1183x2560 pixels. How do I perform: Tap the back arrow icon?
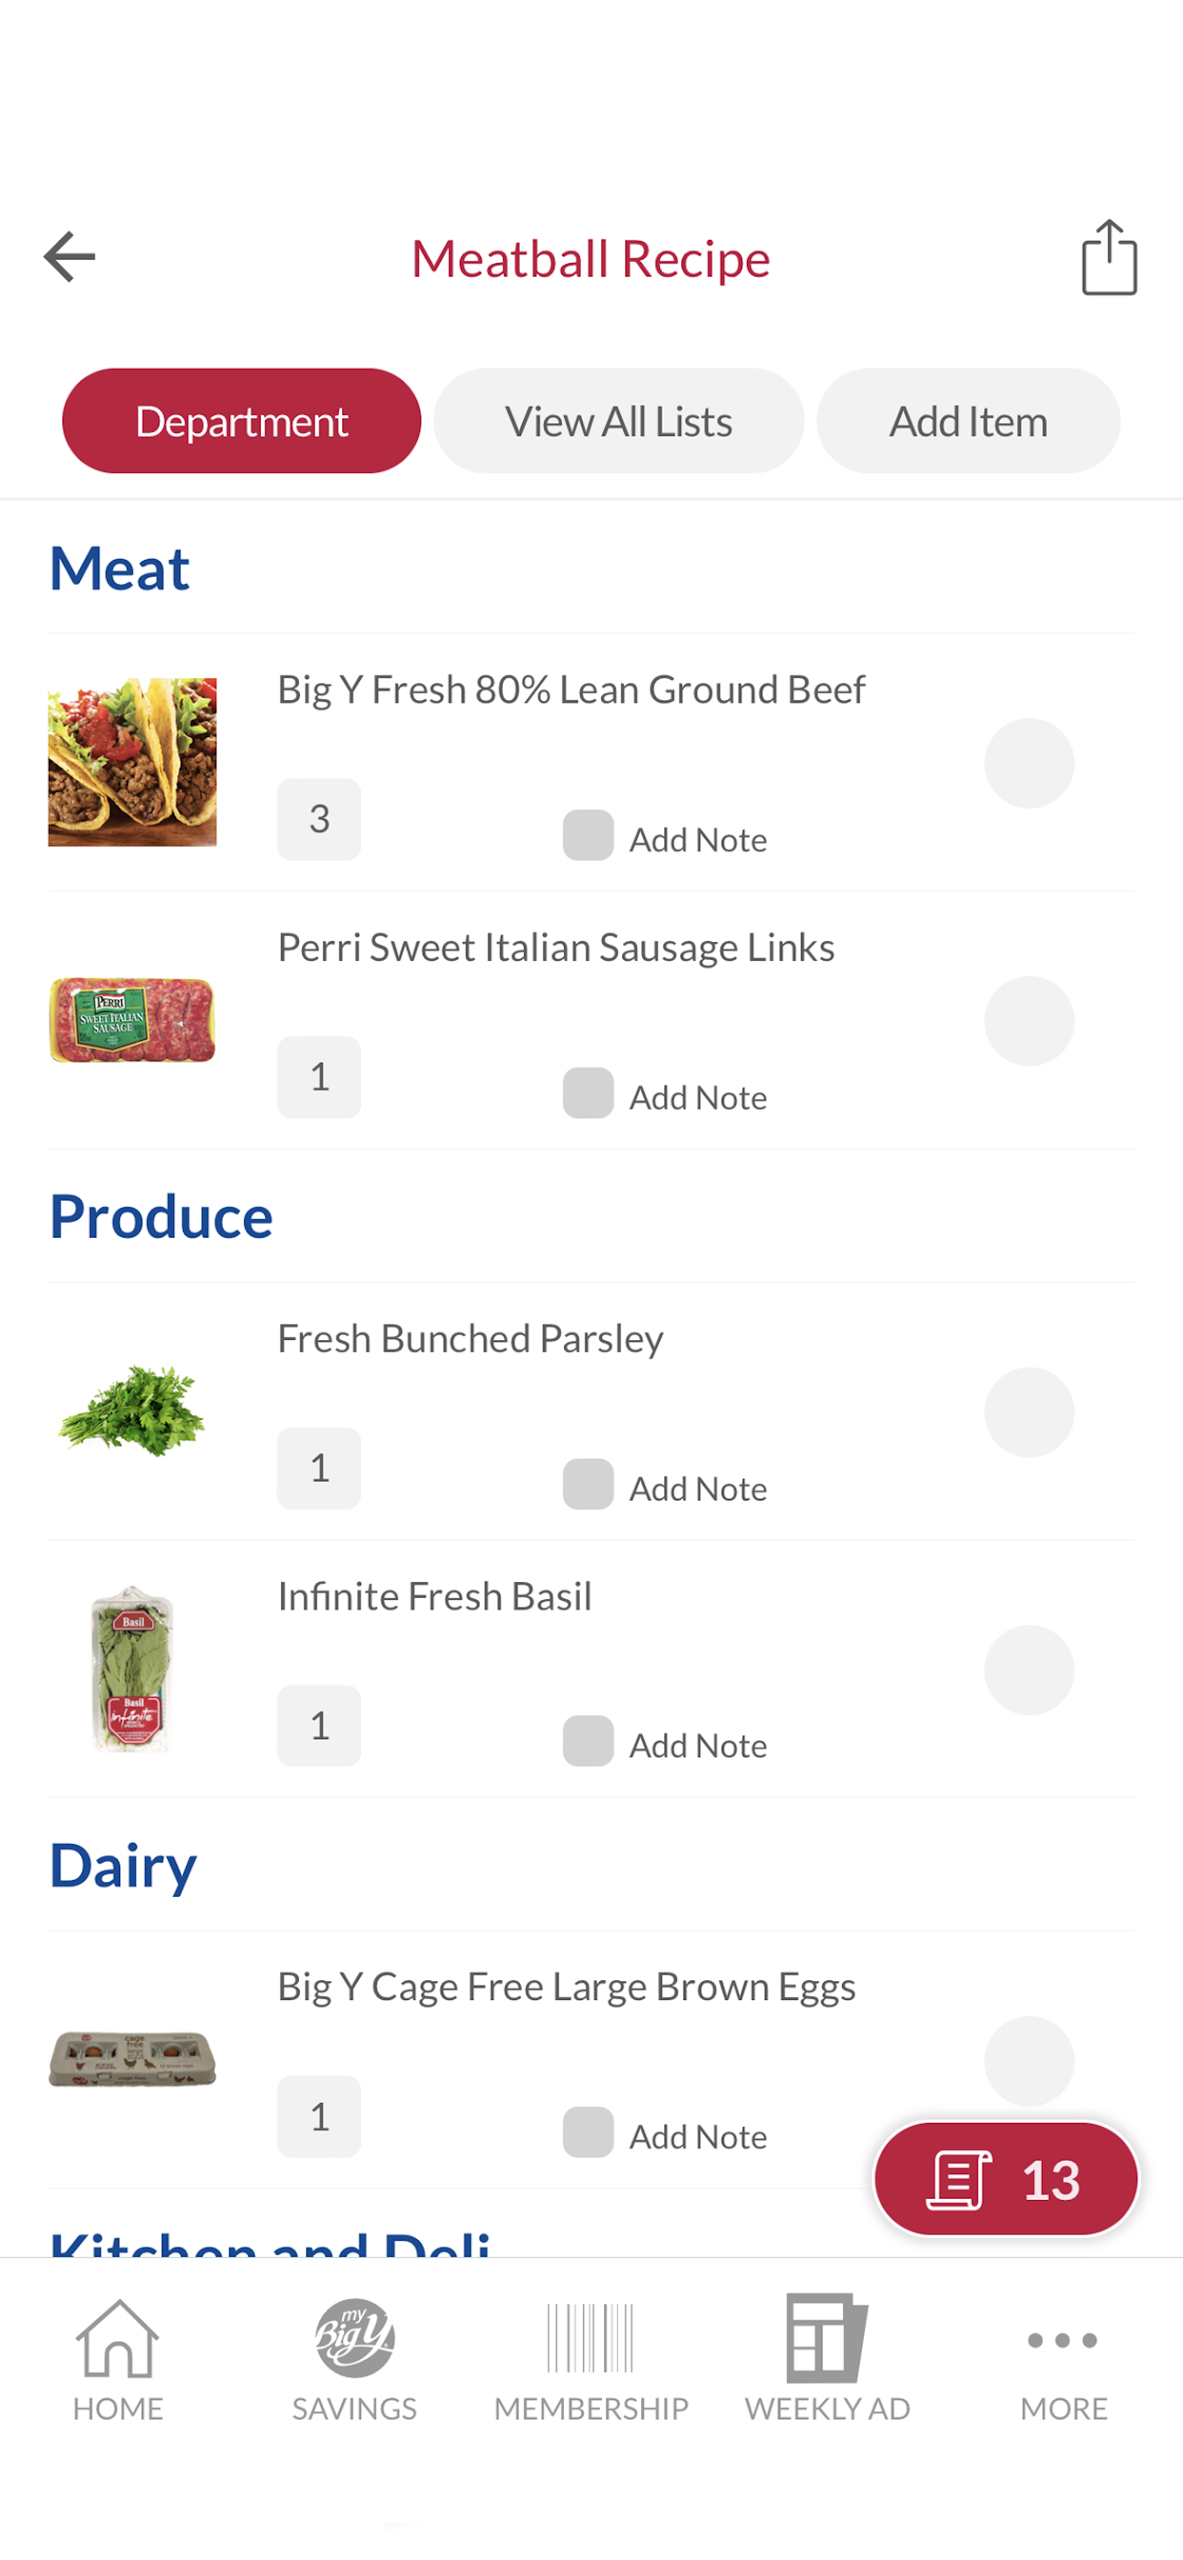tap(69, 257)
